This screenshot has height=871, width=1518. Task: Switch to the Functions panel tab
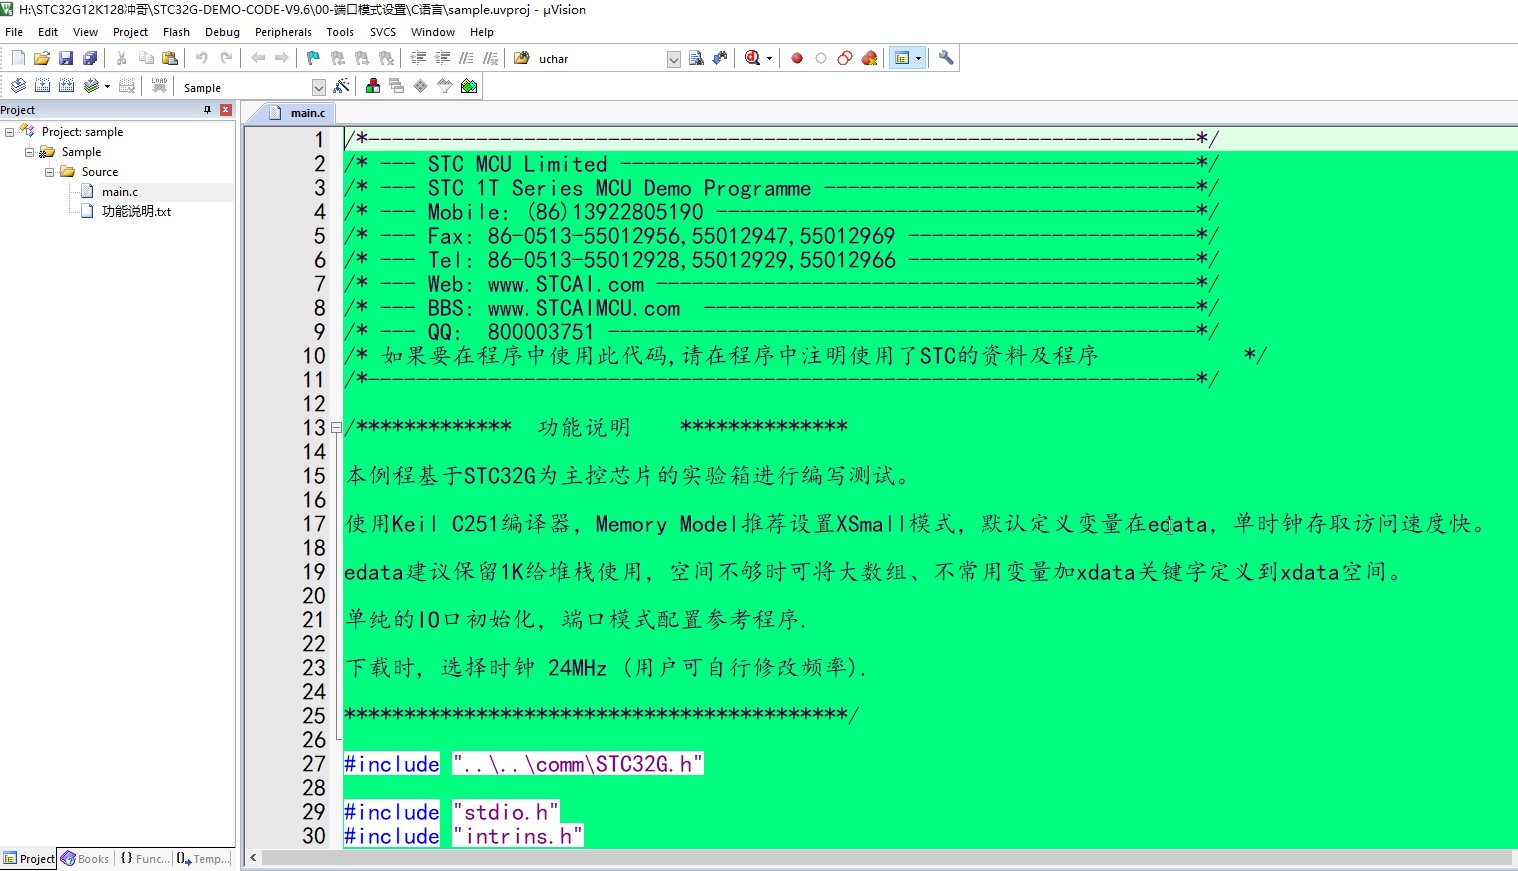[x=145, y=859]
